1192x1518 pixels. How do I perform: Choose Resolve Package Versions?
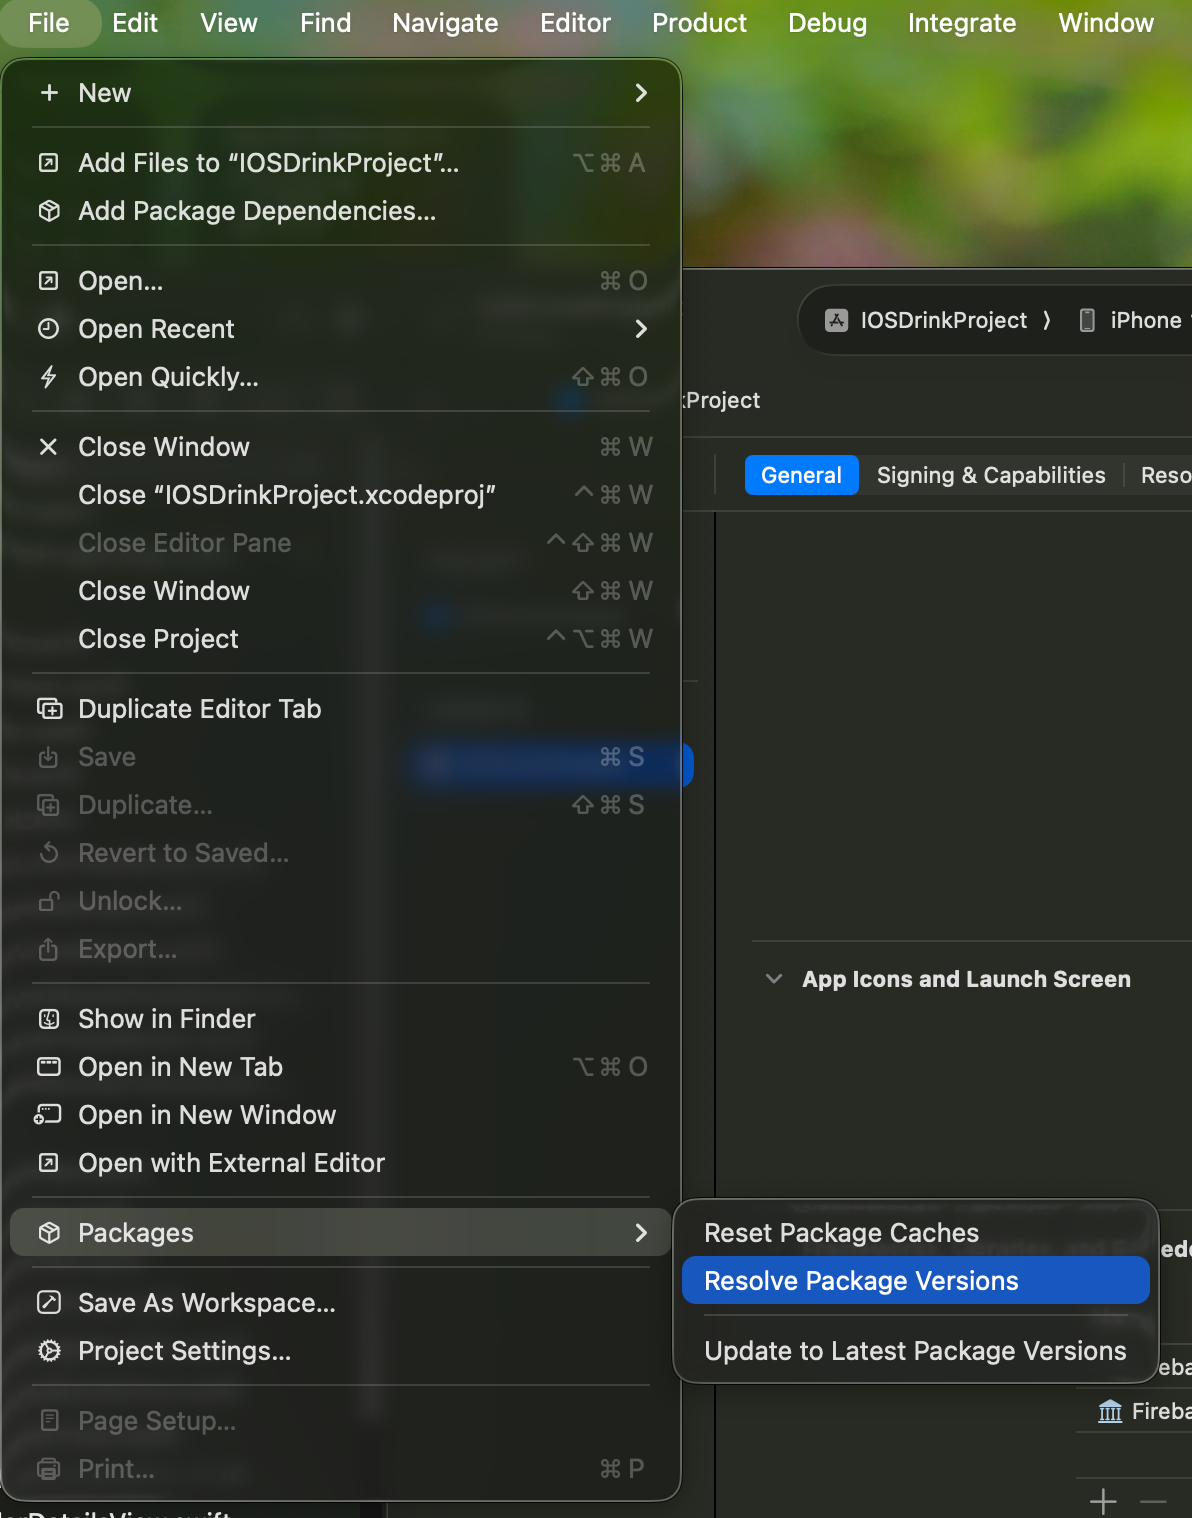pyautogui.click(x=915, y=1281)
